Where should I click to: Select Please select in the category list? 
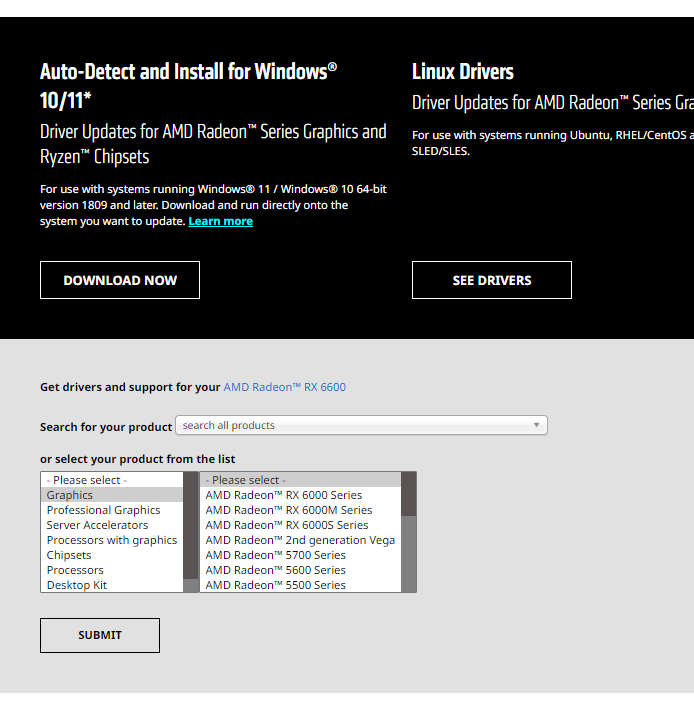point(112,480)
